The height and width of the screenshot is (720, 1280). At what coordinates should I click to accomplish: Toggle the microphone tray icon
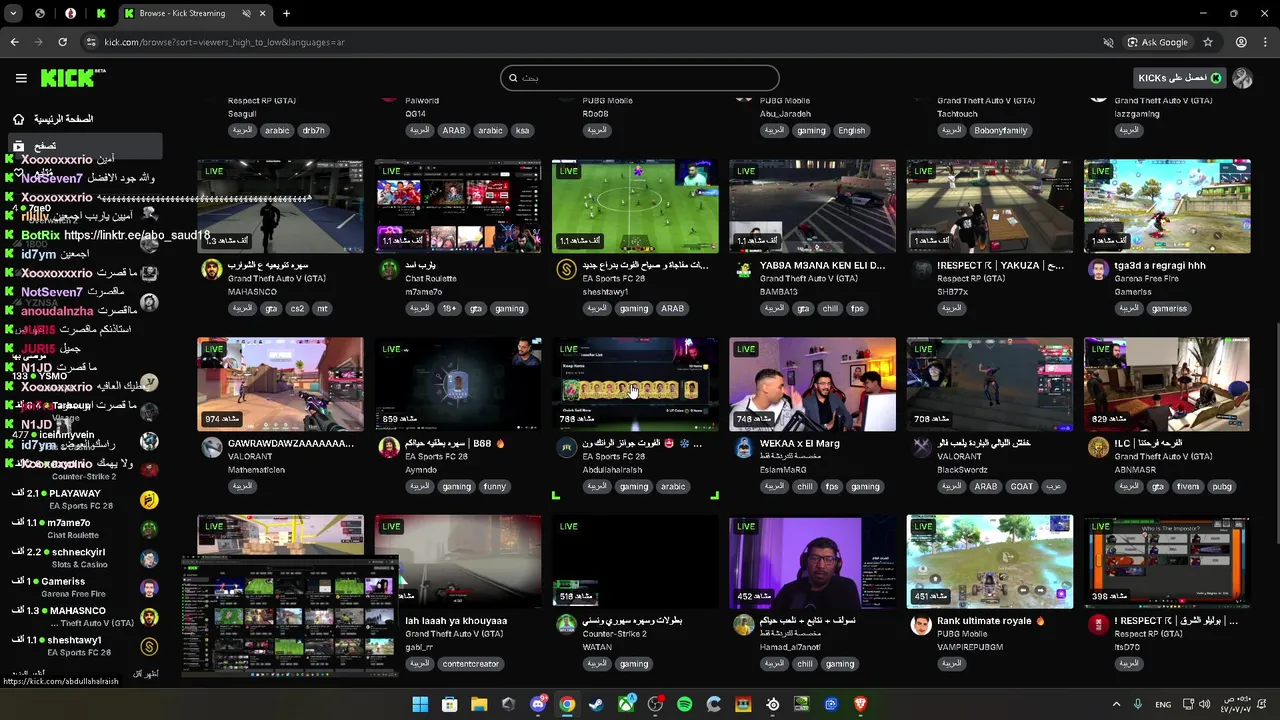pyautogui.click(x=1138, y=704)
